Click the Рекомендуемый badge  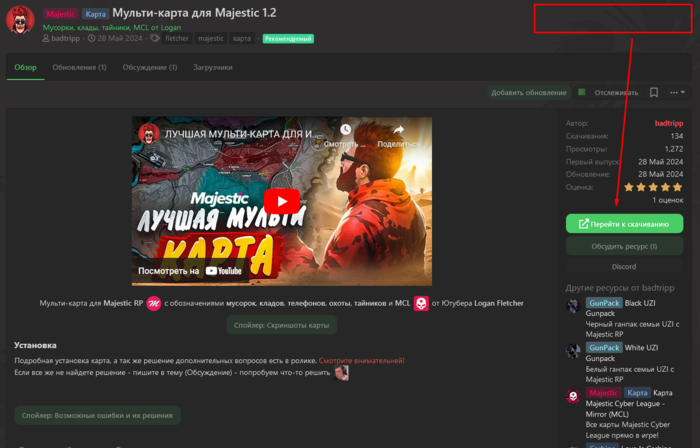288,39
